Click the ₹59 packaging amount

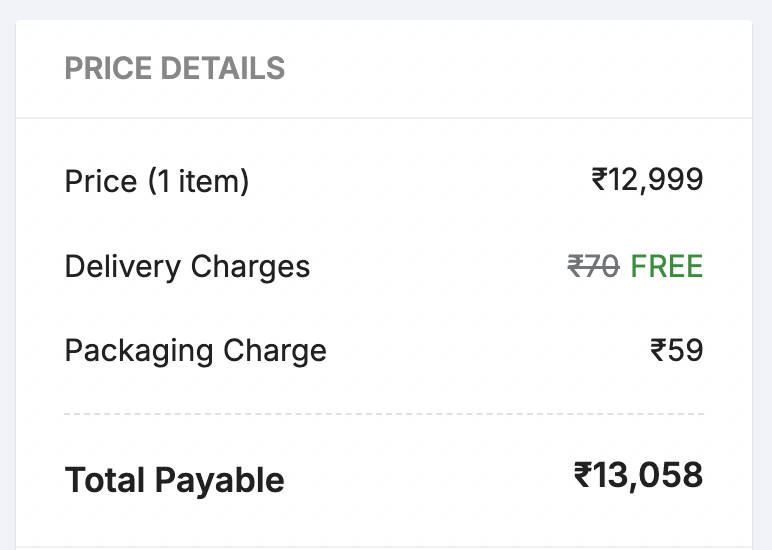(x=677, y=351)
